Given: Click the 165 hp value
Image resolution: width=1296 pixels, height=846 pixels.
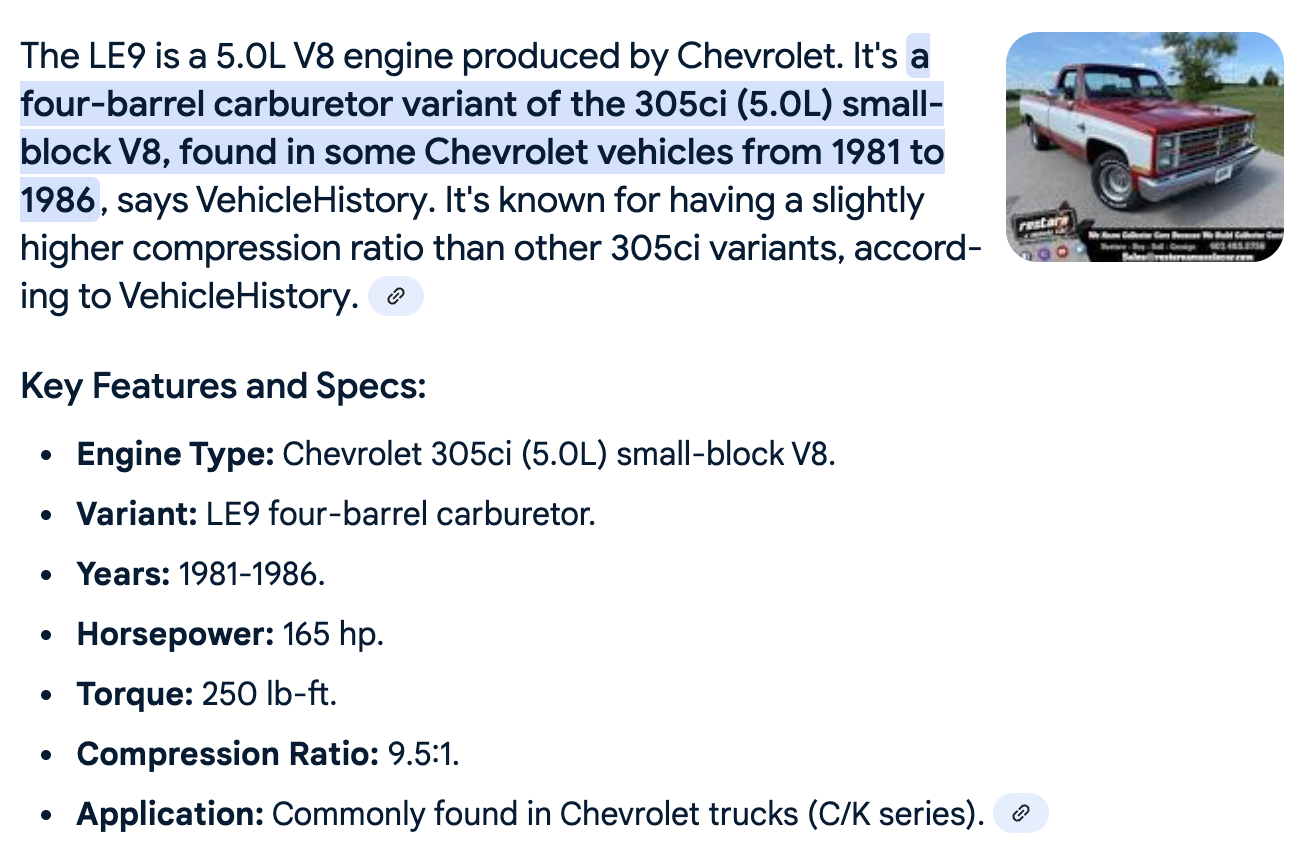Looking at the screenshot, I should pos(334,634).
